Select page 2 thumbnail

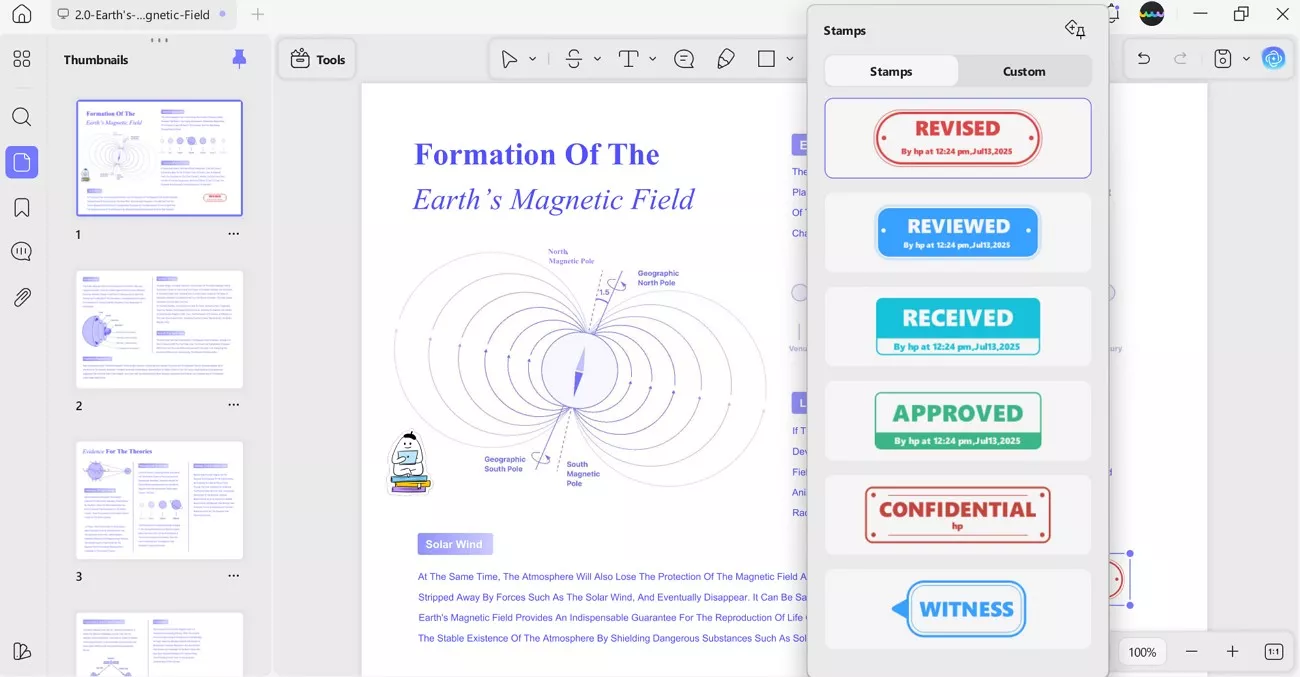(160, 329)
